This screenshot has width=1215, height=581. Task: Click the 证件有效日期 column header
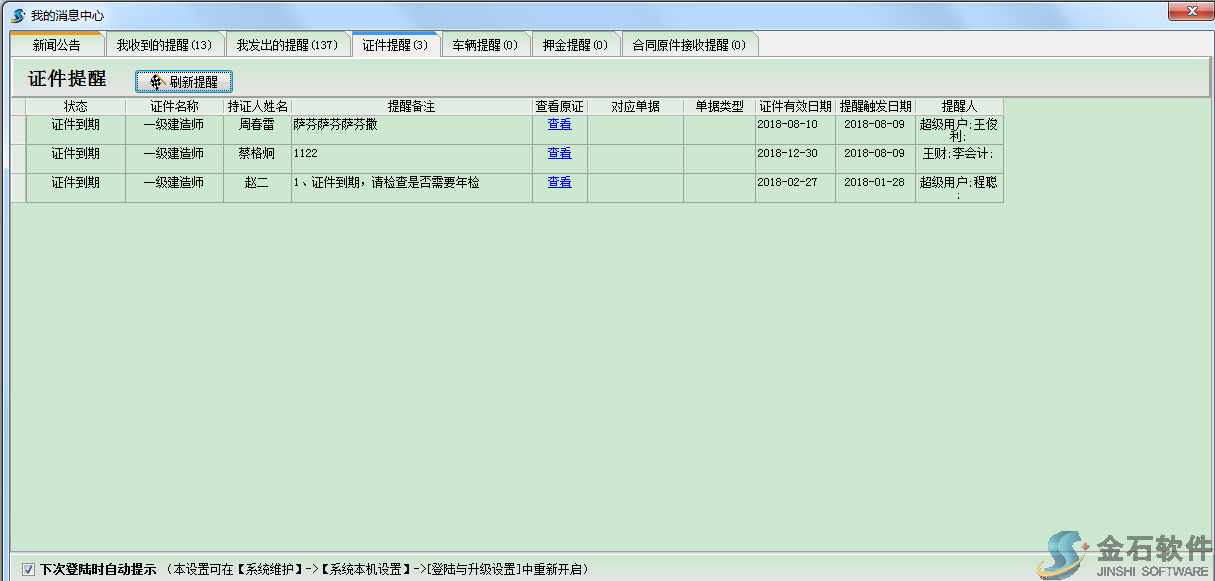click(794, 105)
